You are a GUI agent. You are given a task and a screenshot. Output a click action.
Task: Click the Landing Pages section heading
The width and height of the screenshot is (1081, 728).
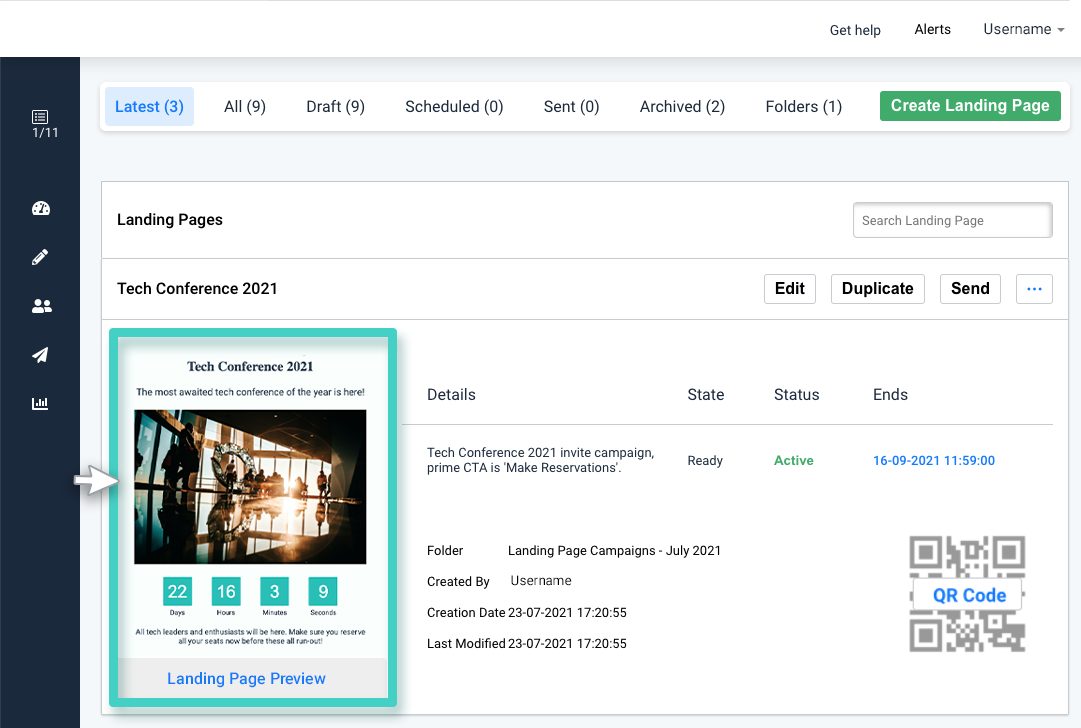pos(170,220)
